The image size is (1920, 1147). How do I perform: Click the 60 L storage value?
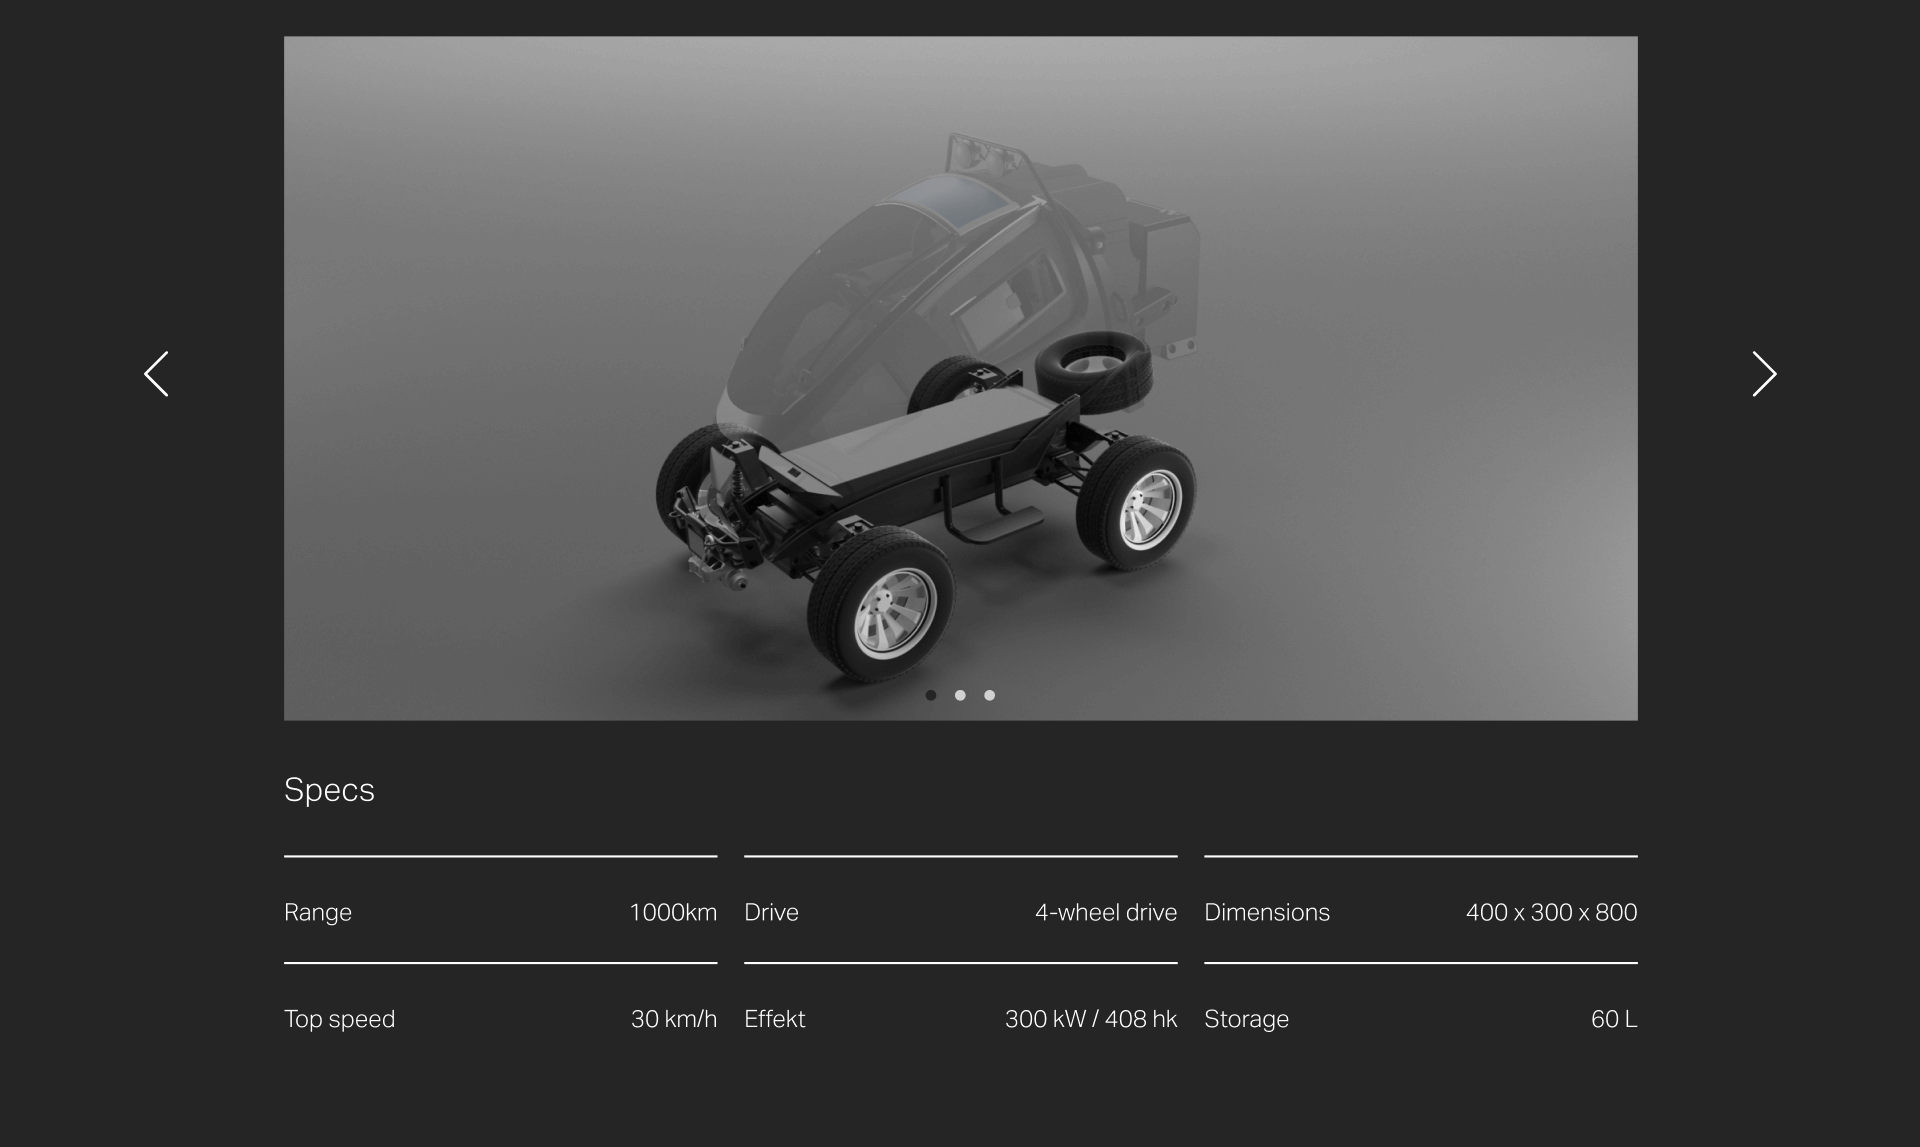point(1614,1019)
